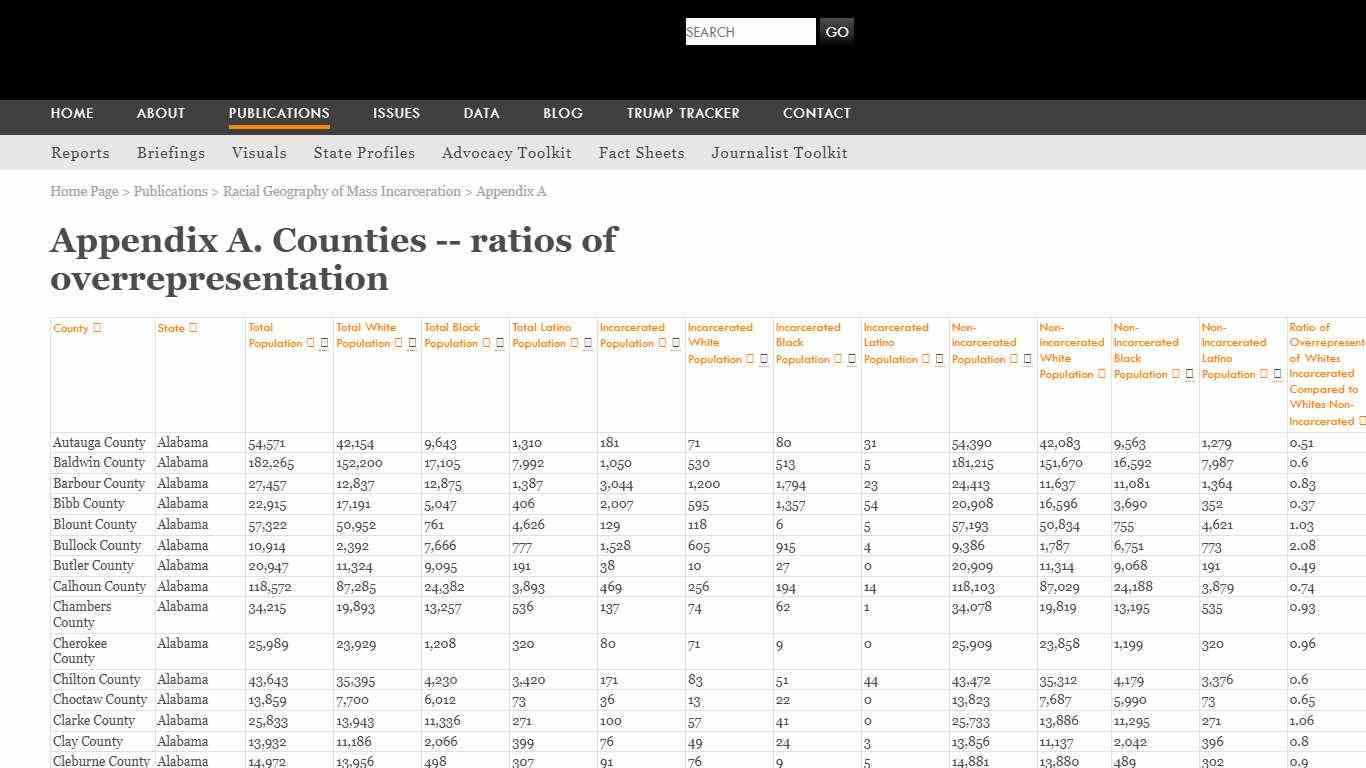Open the Issues navigation dropdown
The width and height of the screenshot is (1366, 768).
point(396,113)
